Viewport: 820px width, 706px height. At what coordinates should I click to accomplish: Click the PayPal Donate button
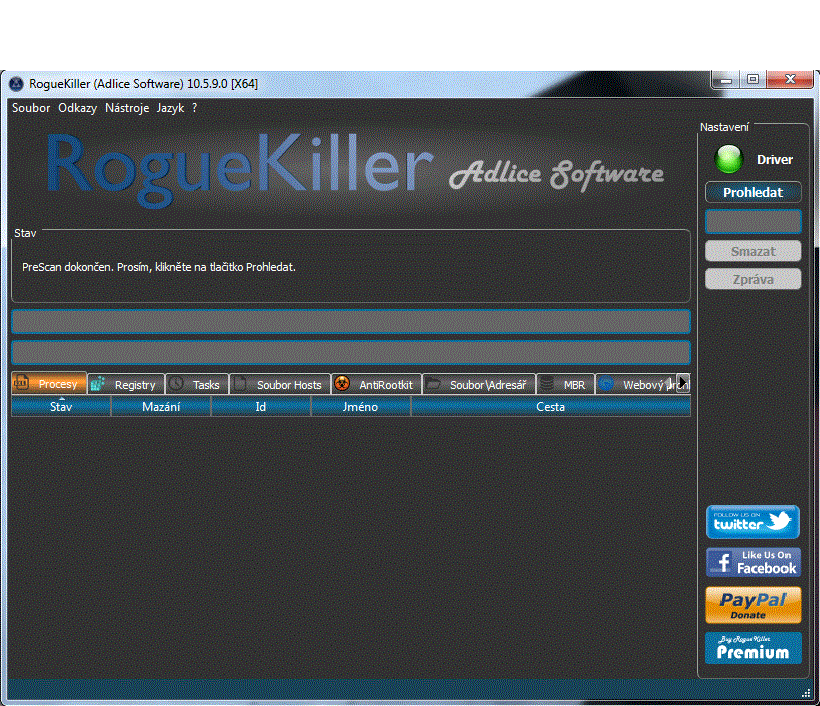pyautogui.click(x=753, y=605)
